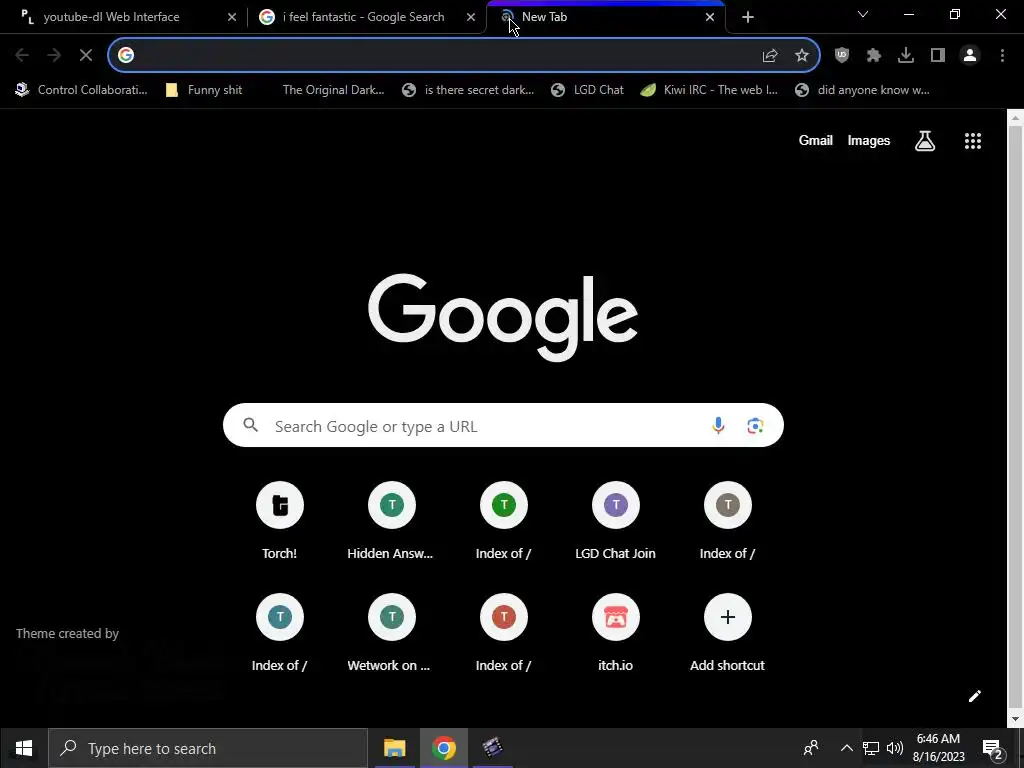This screenshot has height=768, width=1024.
Task: Open the People icon in system tray
Action: click(x=811, y=748)
